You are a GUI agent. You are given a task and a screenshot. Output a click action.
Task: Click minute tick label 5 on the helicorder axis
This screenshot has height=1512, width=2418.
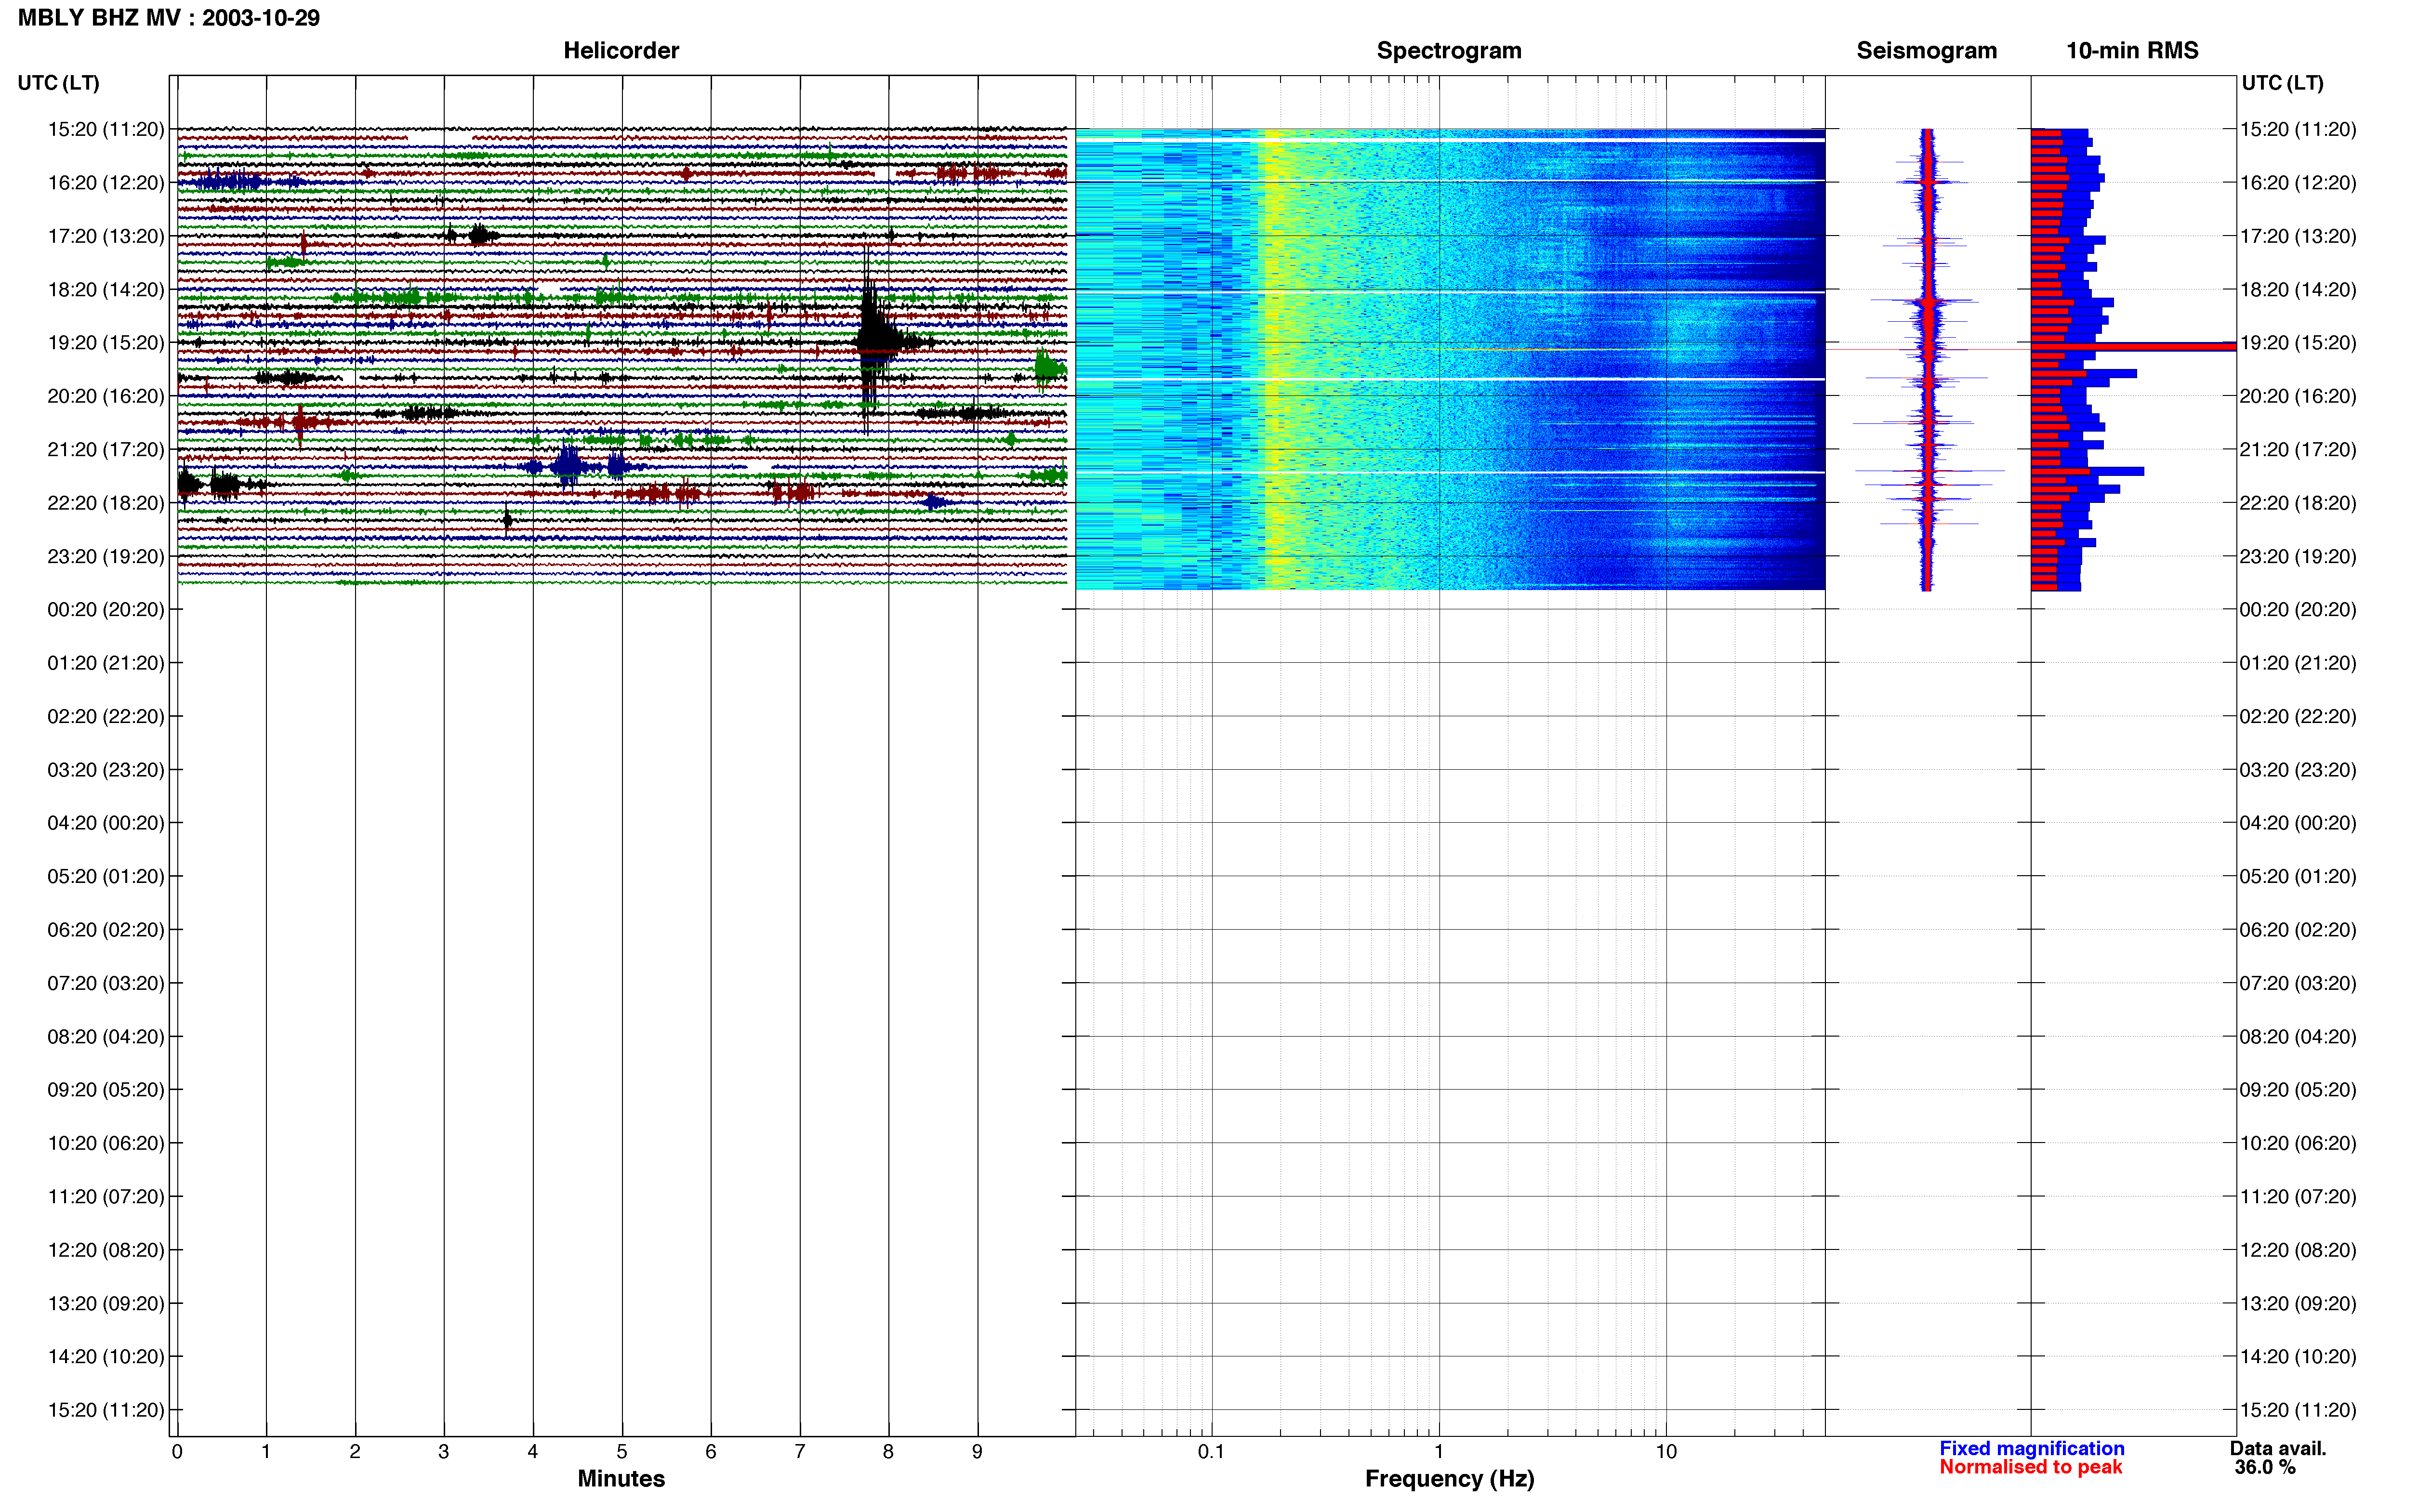(622, 1451)
